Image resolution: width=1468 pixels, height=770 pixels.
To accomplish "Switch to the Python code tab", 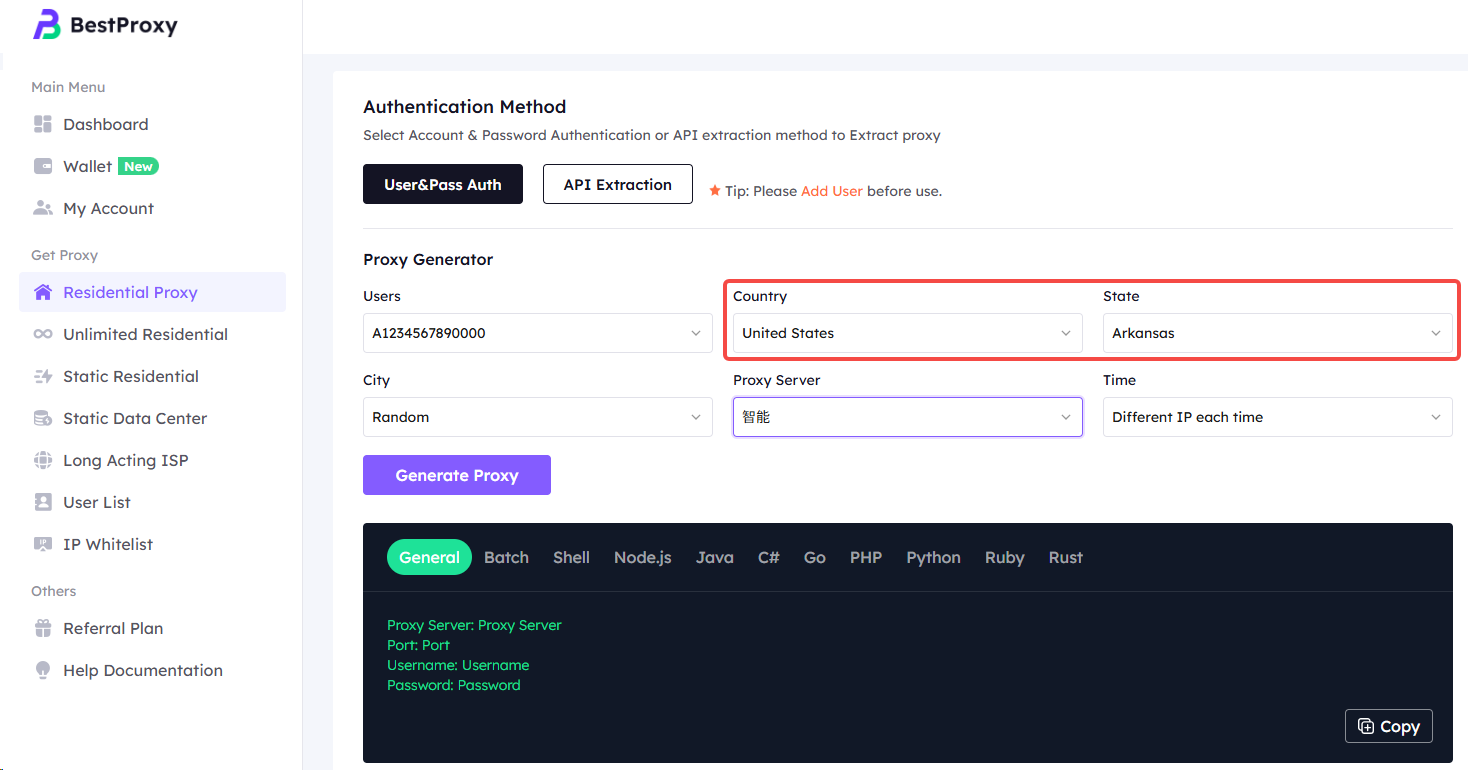I will coord(933,558).
